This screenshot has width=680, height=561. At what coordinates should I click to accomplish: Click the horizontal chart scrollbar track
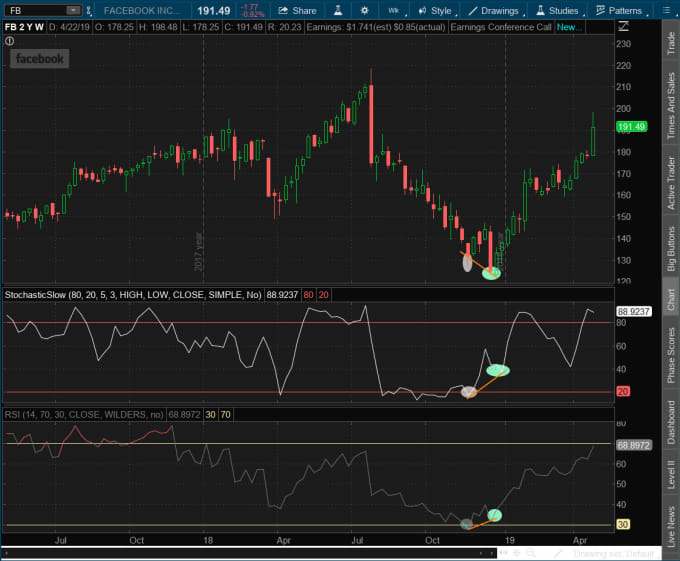(x=248, y=553)
